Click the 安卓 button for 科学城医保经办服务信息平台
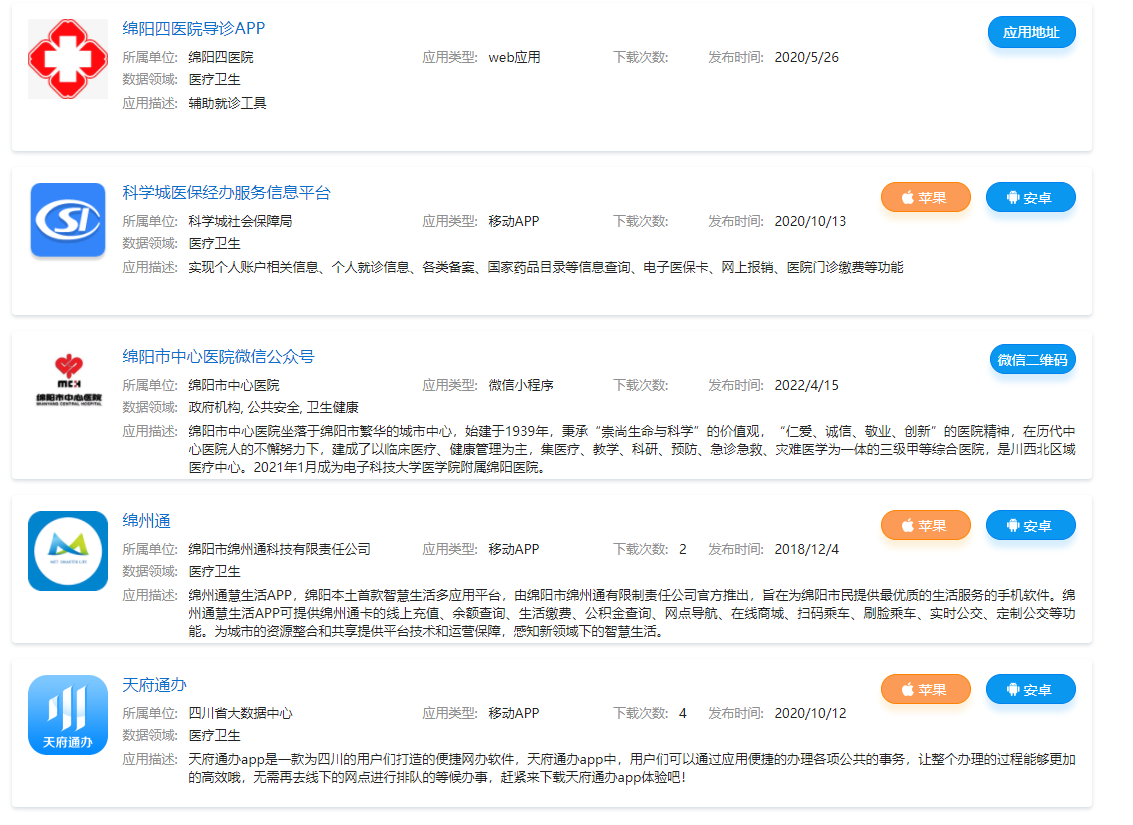This screenshot has width=1133, height=825. point(1030,197)
